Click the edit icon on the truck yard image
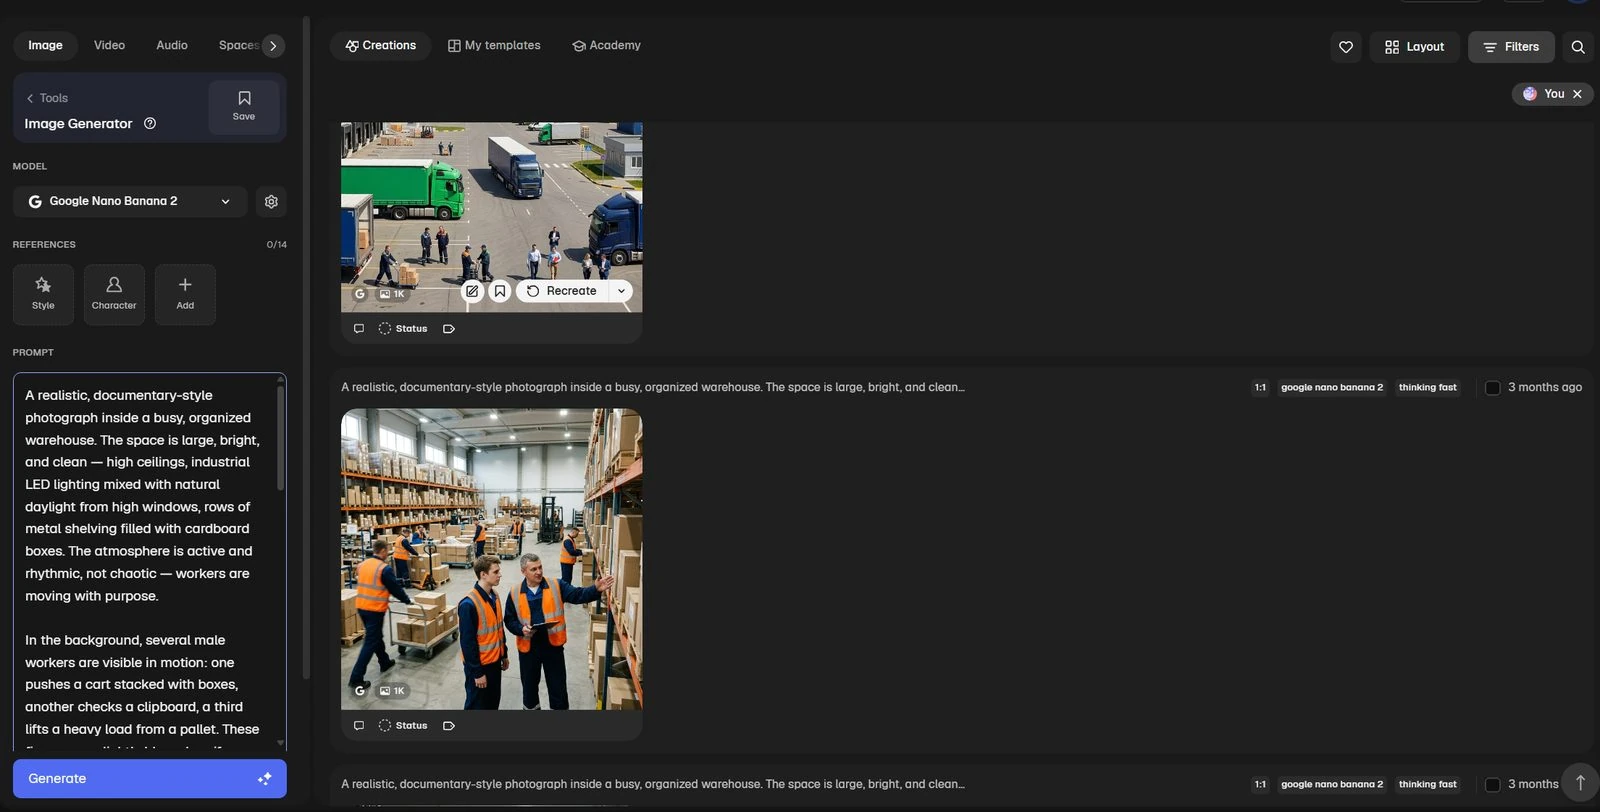This screenshot has height=812, width=1600. click(472, 291)
